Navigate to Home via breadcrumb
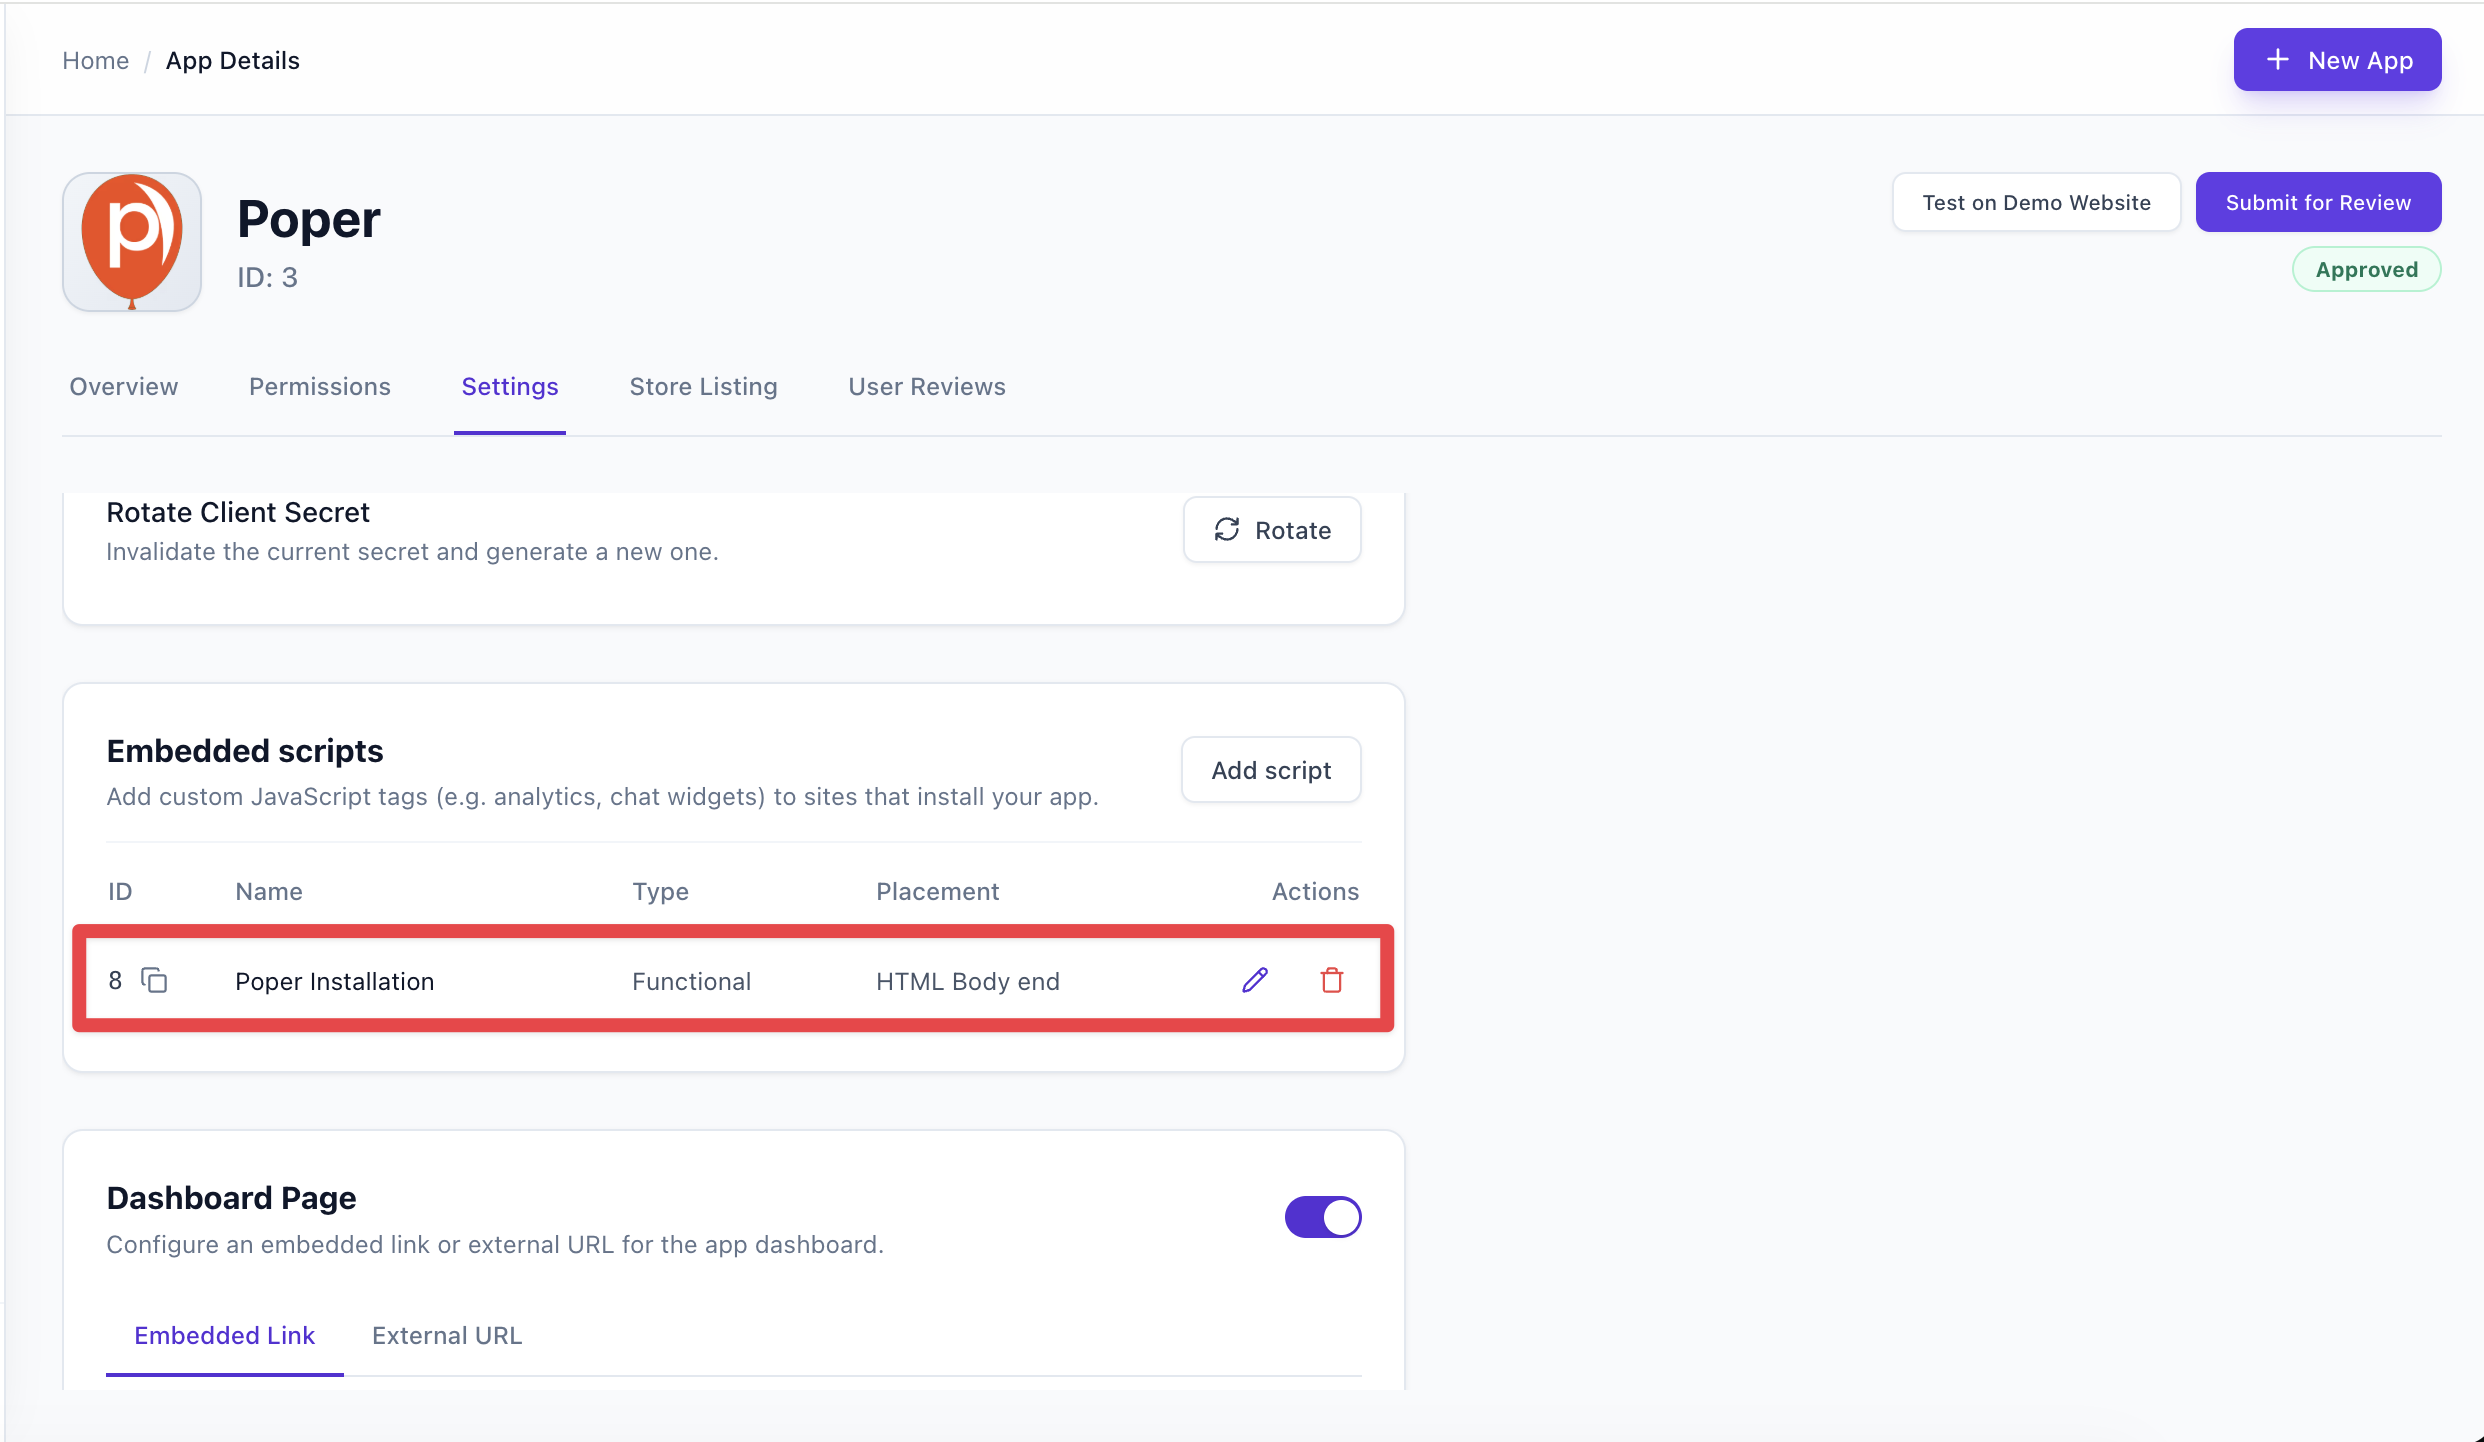This screenshot has width=2484, height=1442. coord(95,60)
